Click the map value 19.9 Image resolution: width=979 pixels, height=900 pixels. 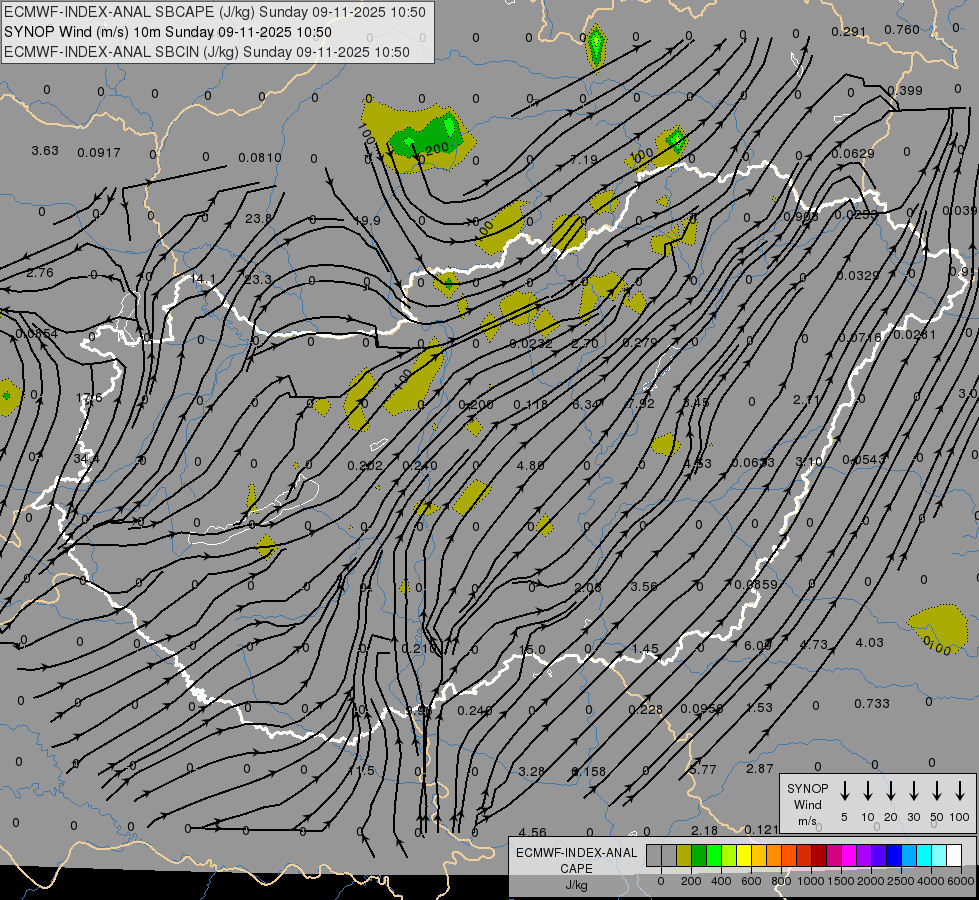[367, 220]
